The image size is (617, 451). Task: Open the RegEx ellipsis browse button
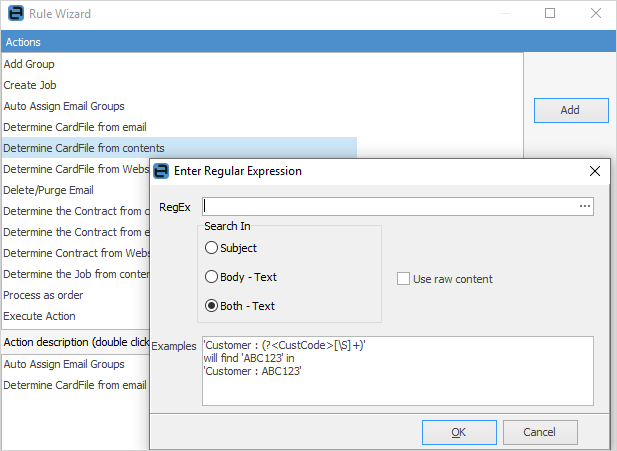coord(585,207)
